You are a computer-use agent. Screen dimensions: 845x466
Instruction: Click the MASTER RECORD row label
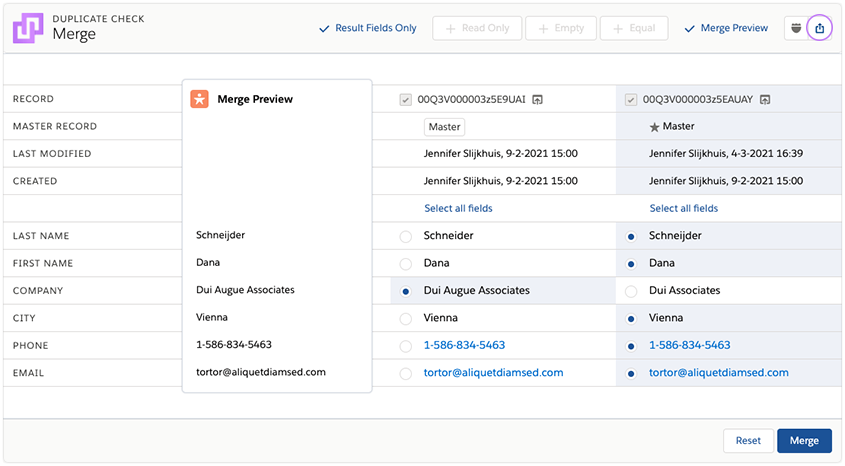coord(55,127)
